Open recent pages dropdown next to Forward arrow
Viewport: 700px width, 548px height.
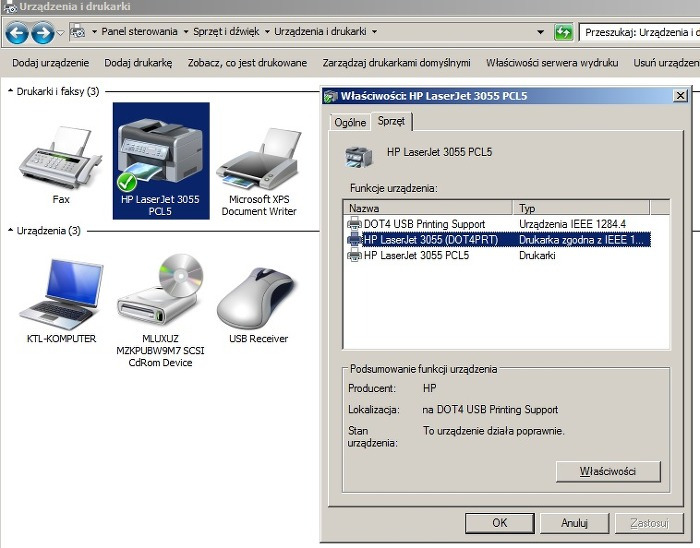(x=61, y=33)
